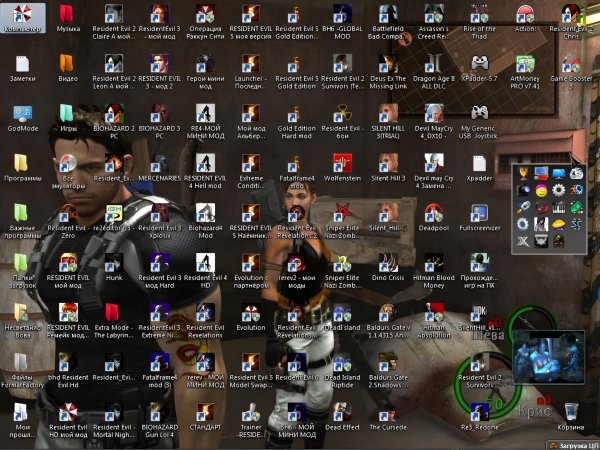
Task: Launch Dino Crisis shortcut
Action: tap(388, 267)
